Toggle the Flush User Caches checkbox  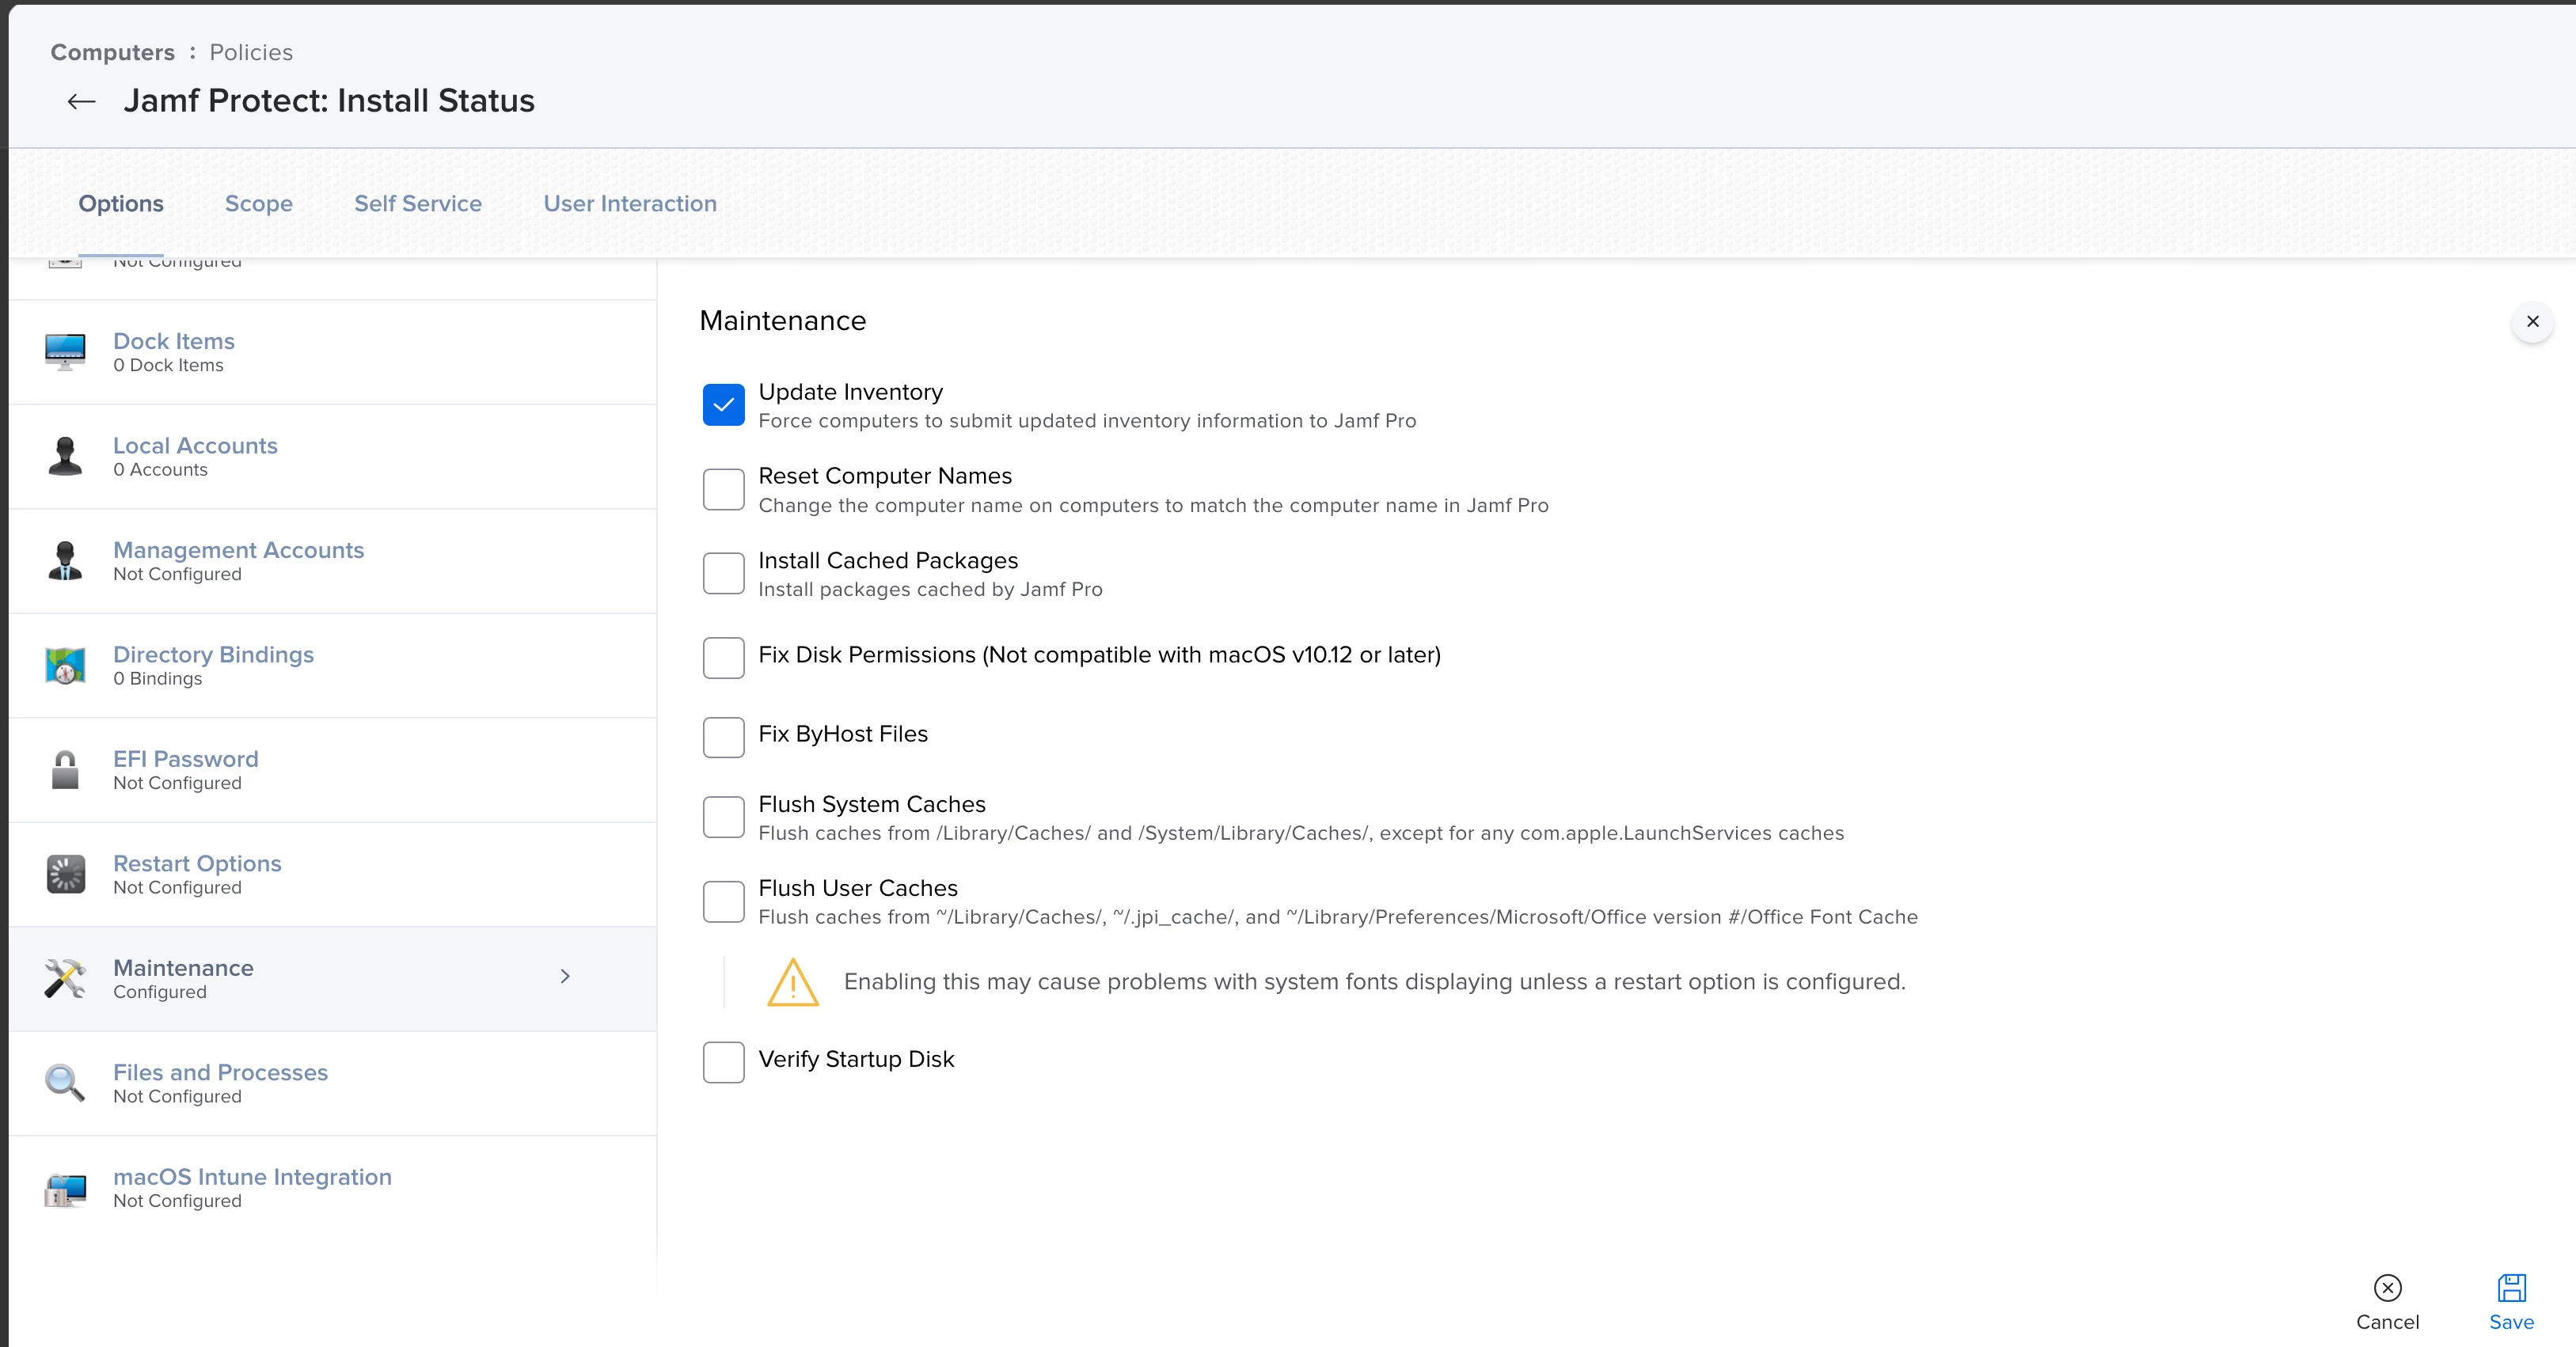[x=724, y=902]
